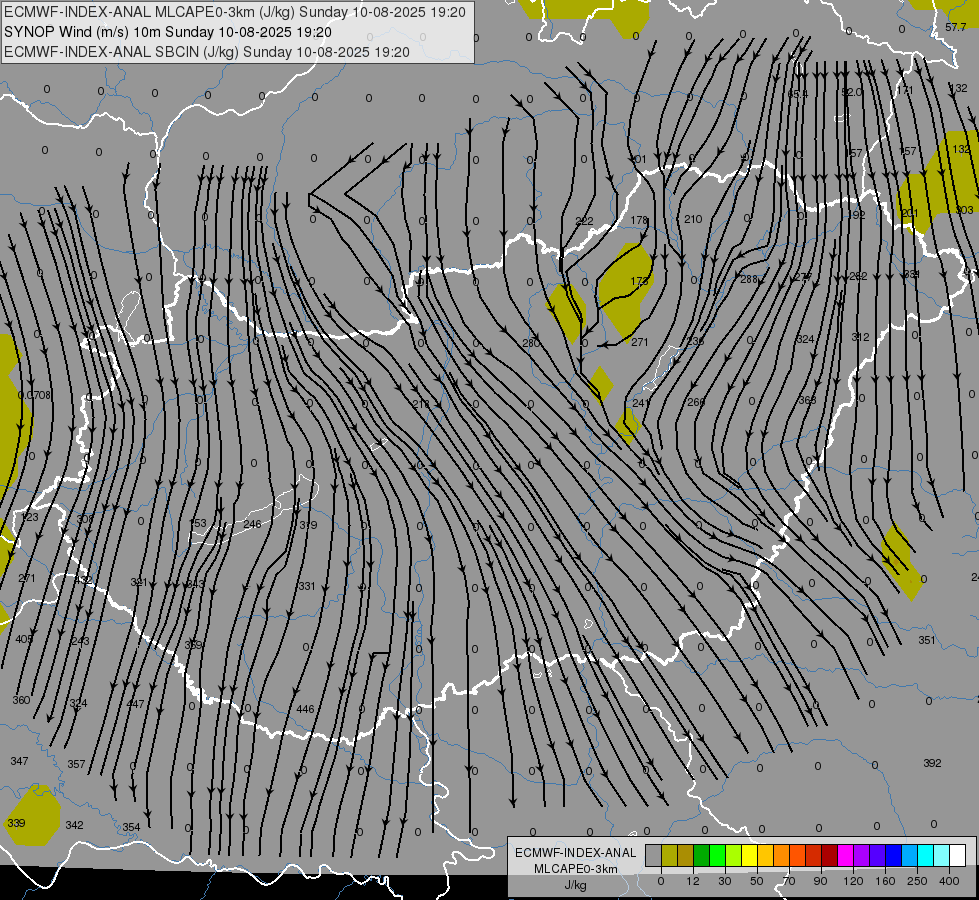979x900 pixels.
Task: Click the 360 map value
Action: pos(21,700)
